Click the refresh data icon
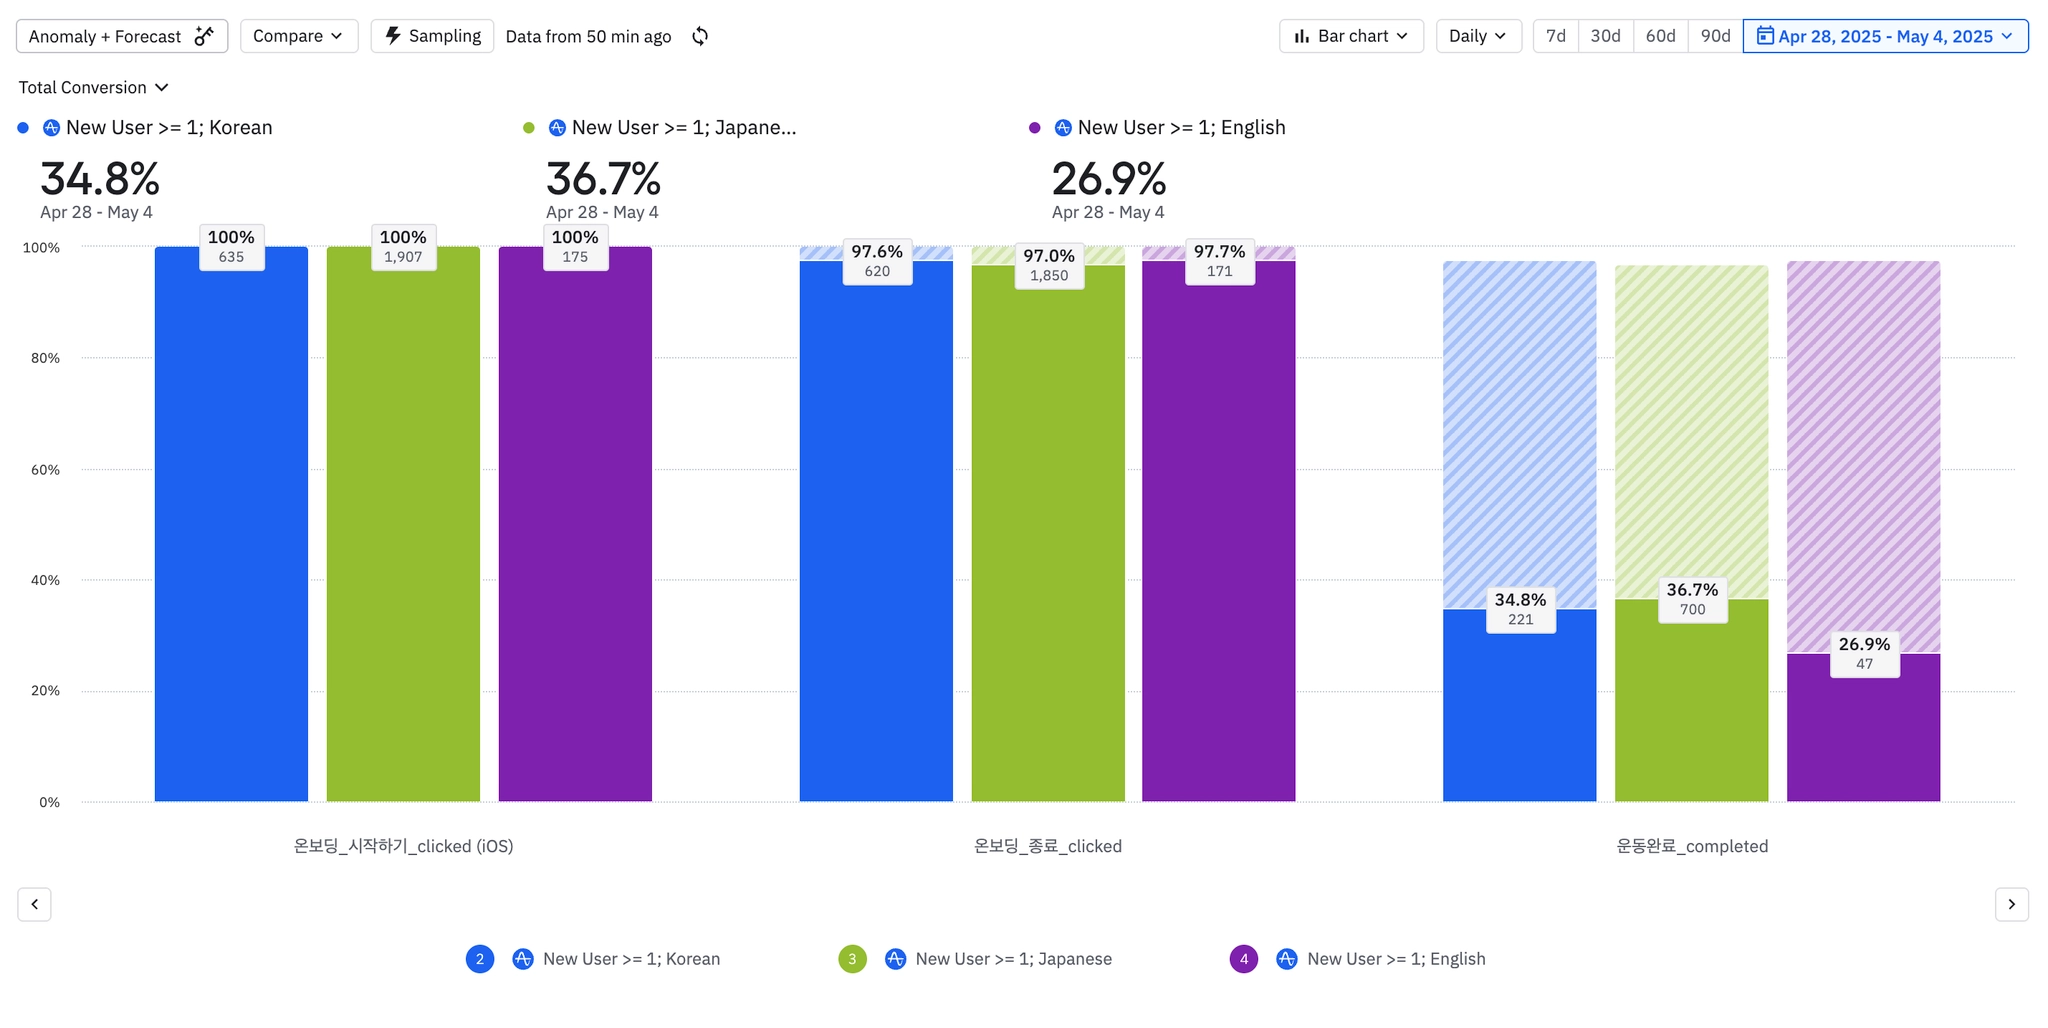 [700, 36]
